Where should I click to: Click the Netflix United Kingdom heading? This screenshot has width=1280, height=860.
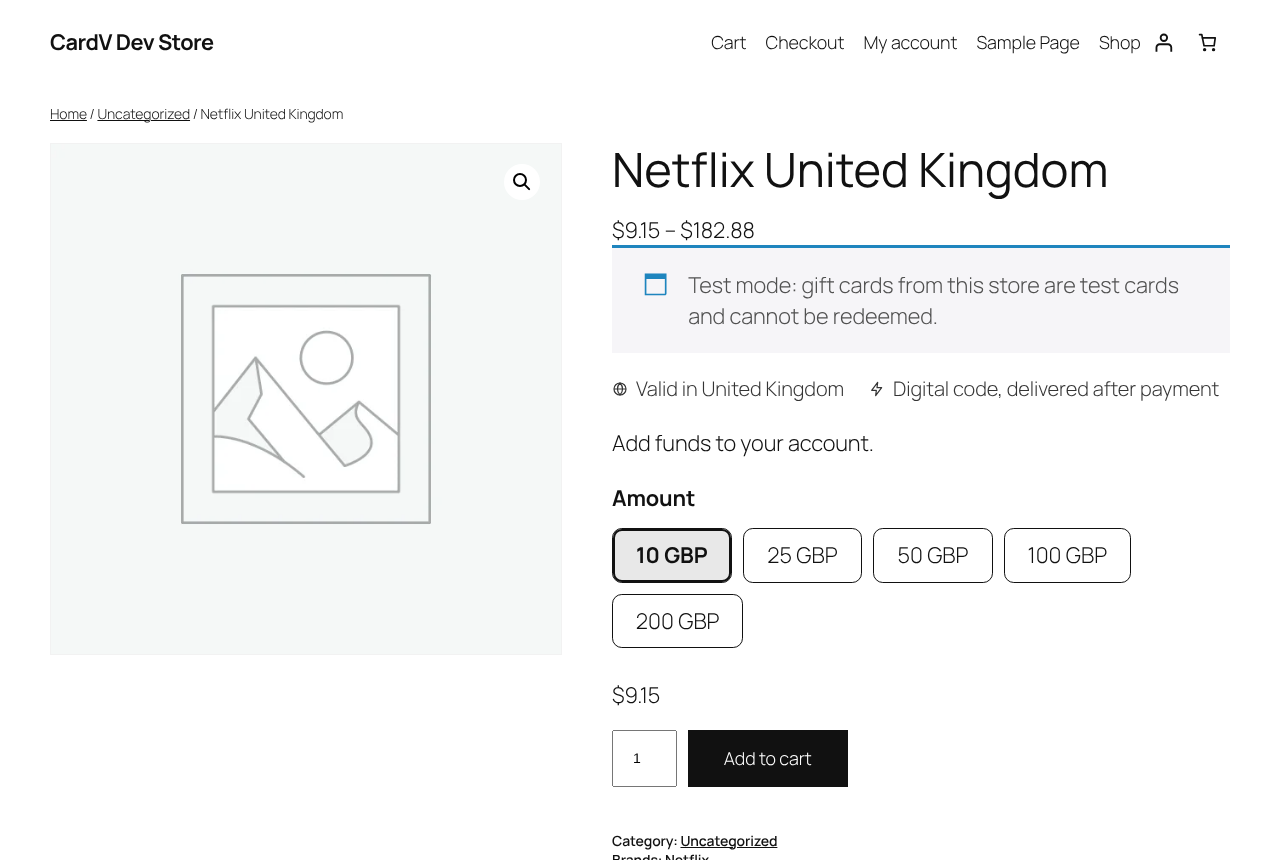tap(860, 170)
